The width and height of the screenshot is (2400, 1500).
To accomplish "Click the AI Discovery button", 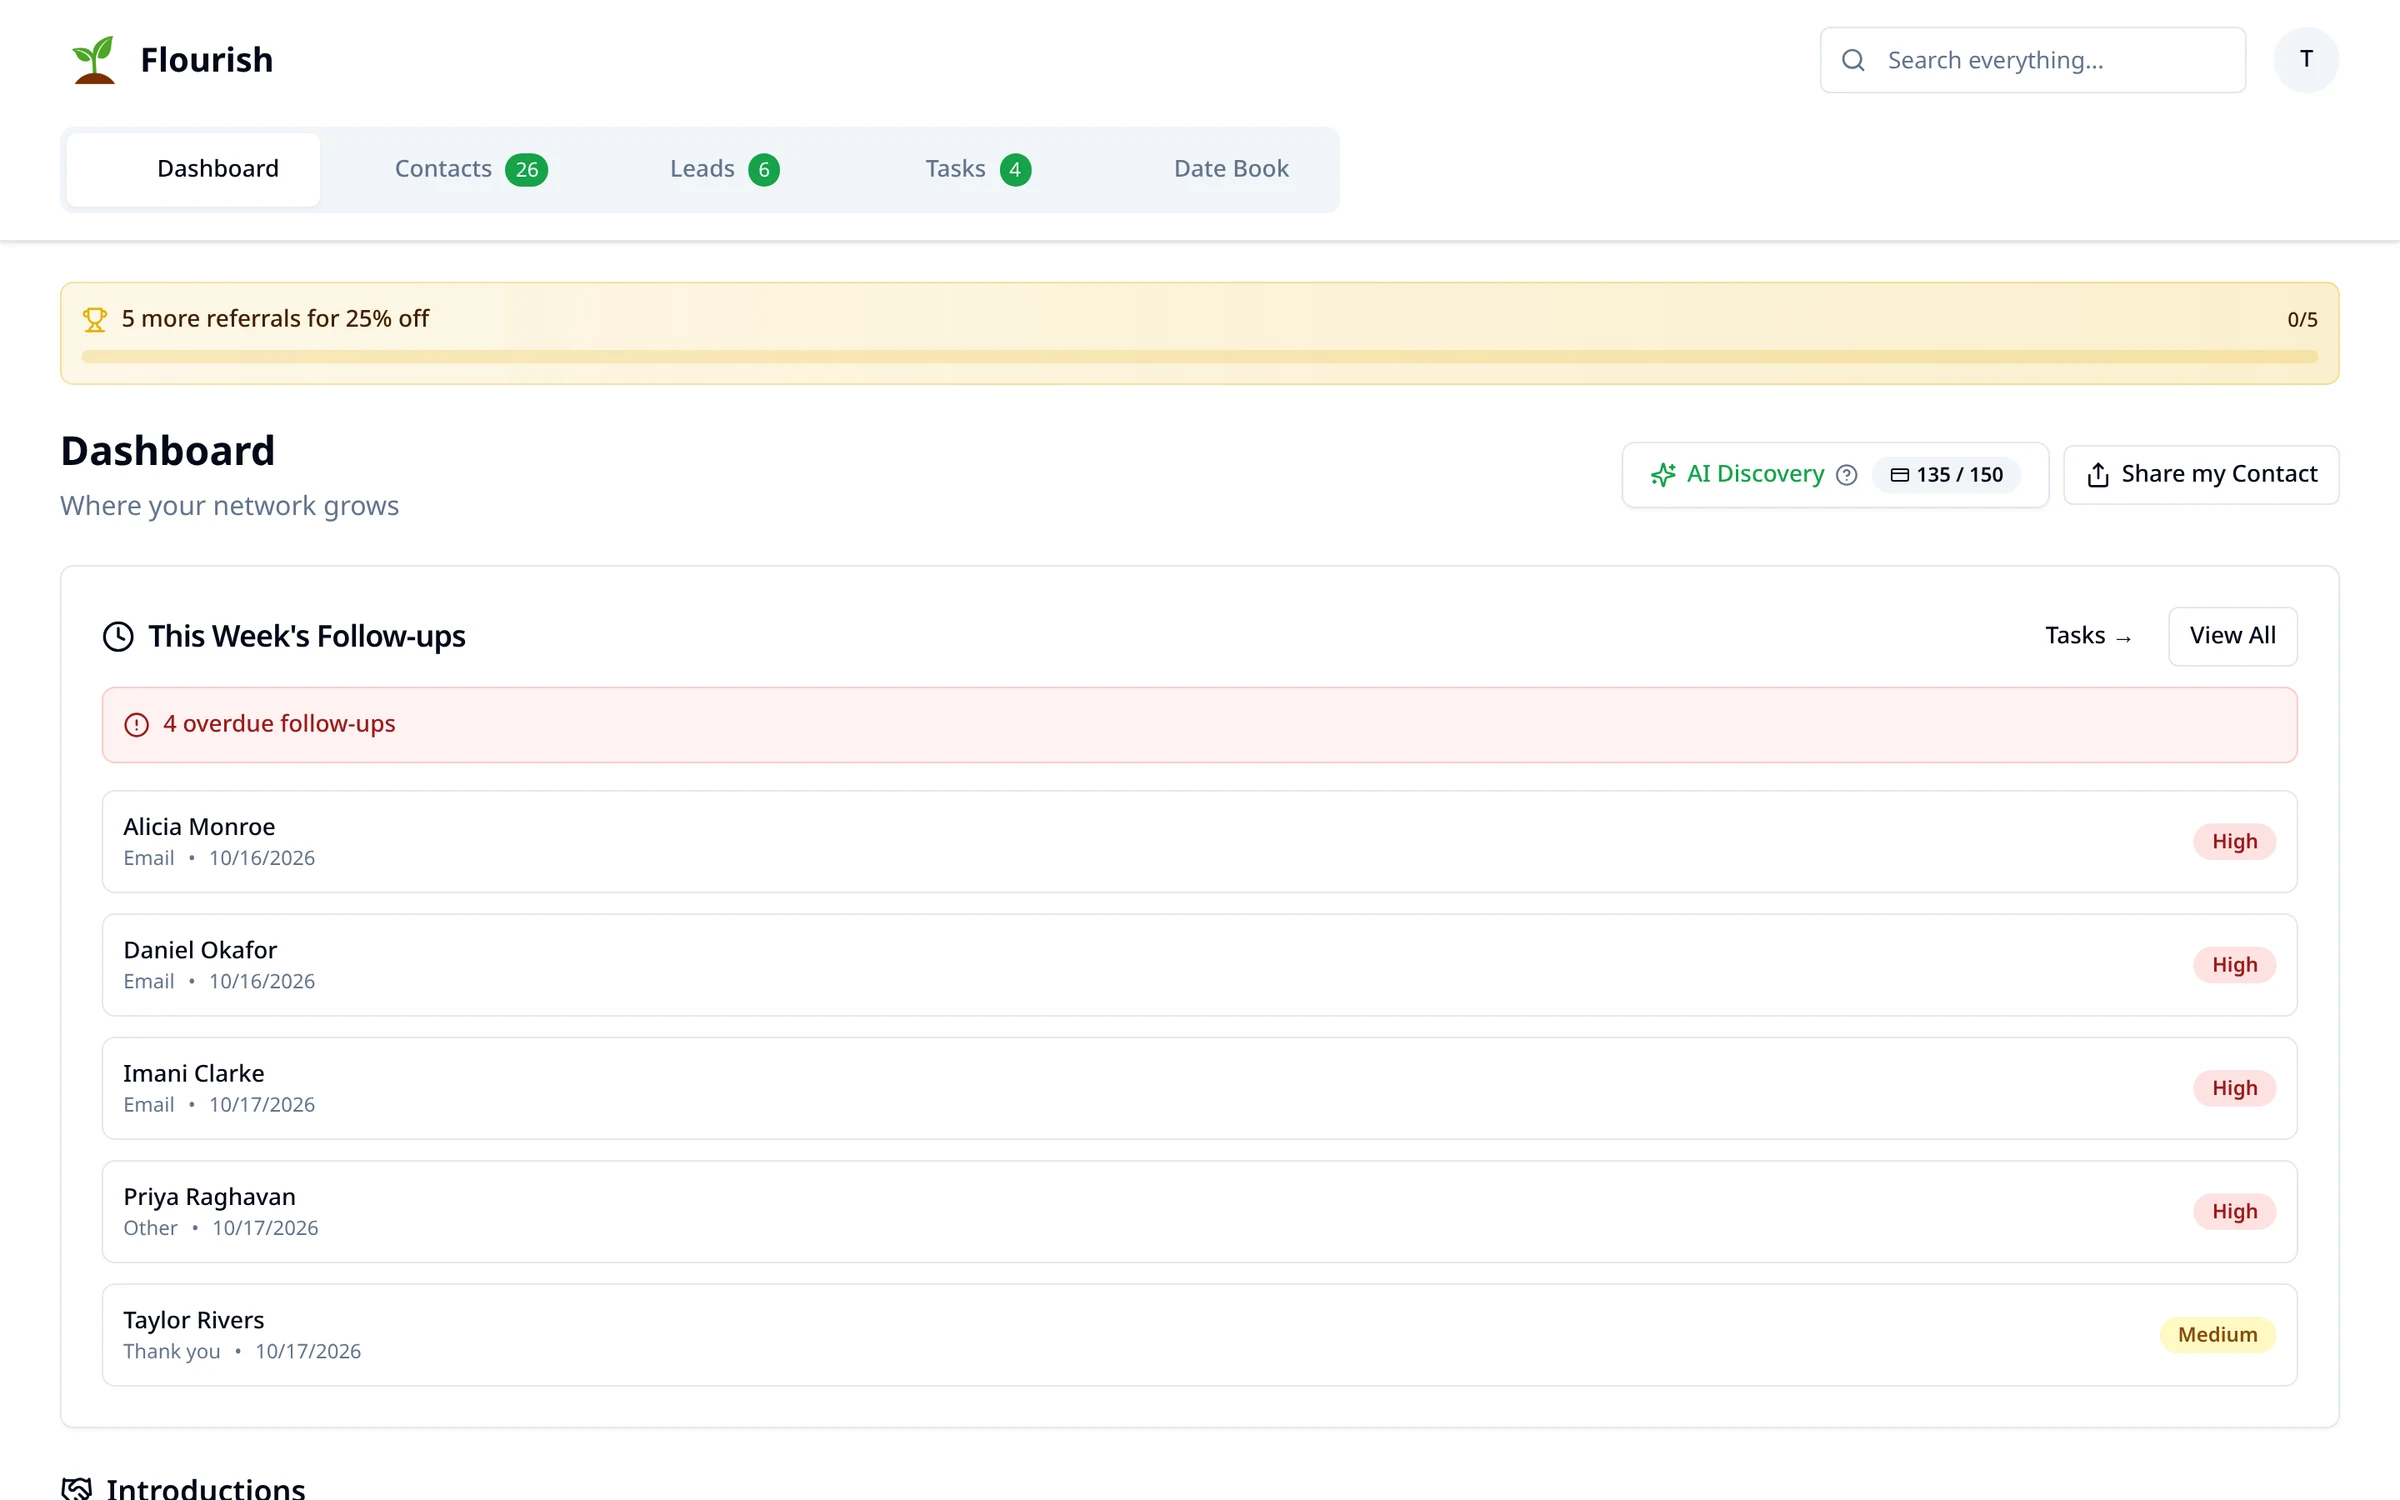I will pos(1835,475).
